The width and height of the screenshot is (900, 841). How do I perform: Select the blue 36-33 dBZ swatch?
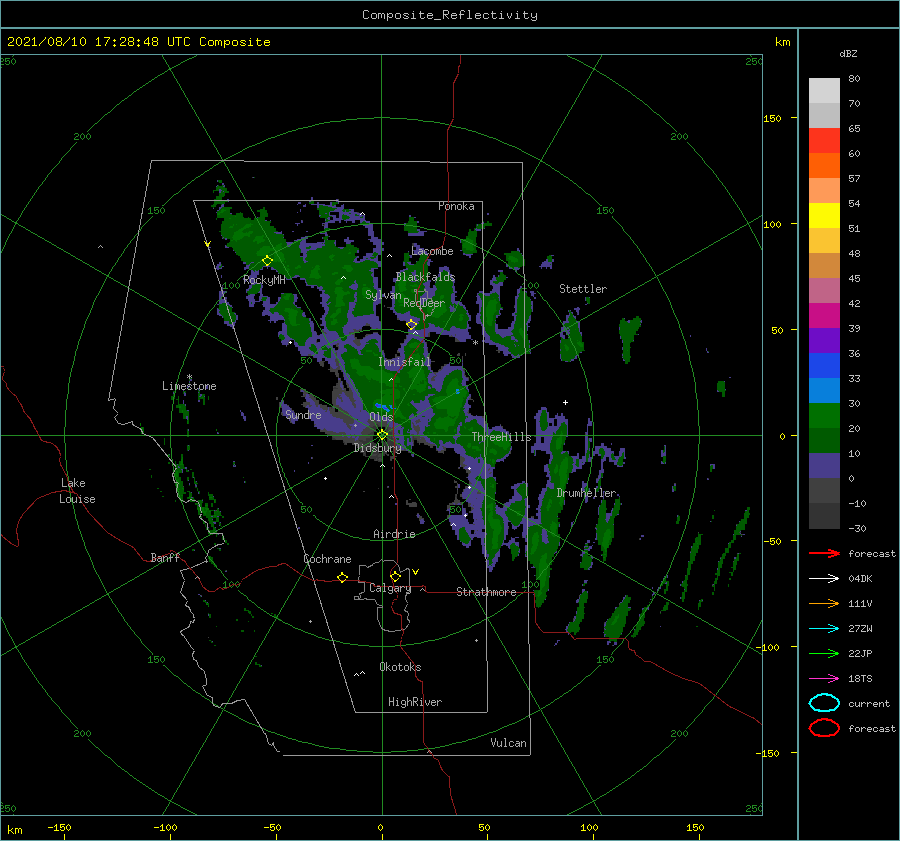tap(824, 365)
